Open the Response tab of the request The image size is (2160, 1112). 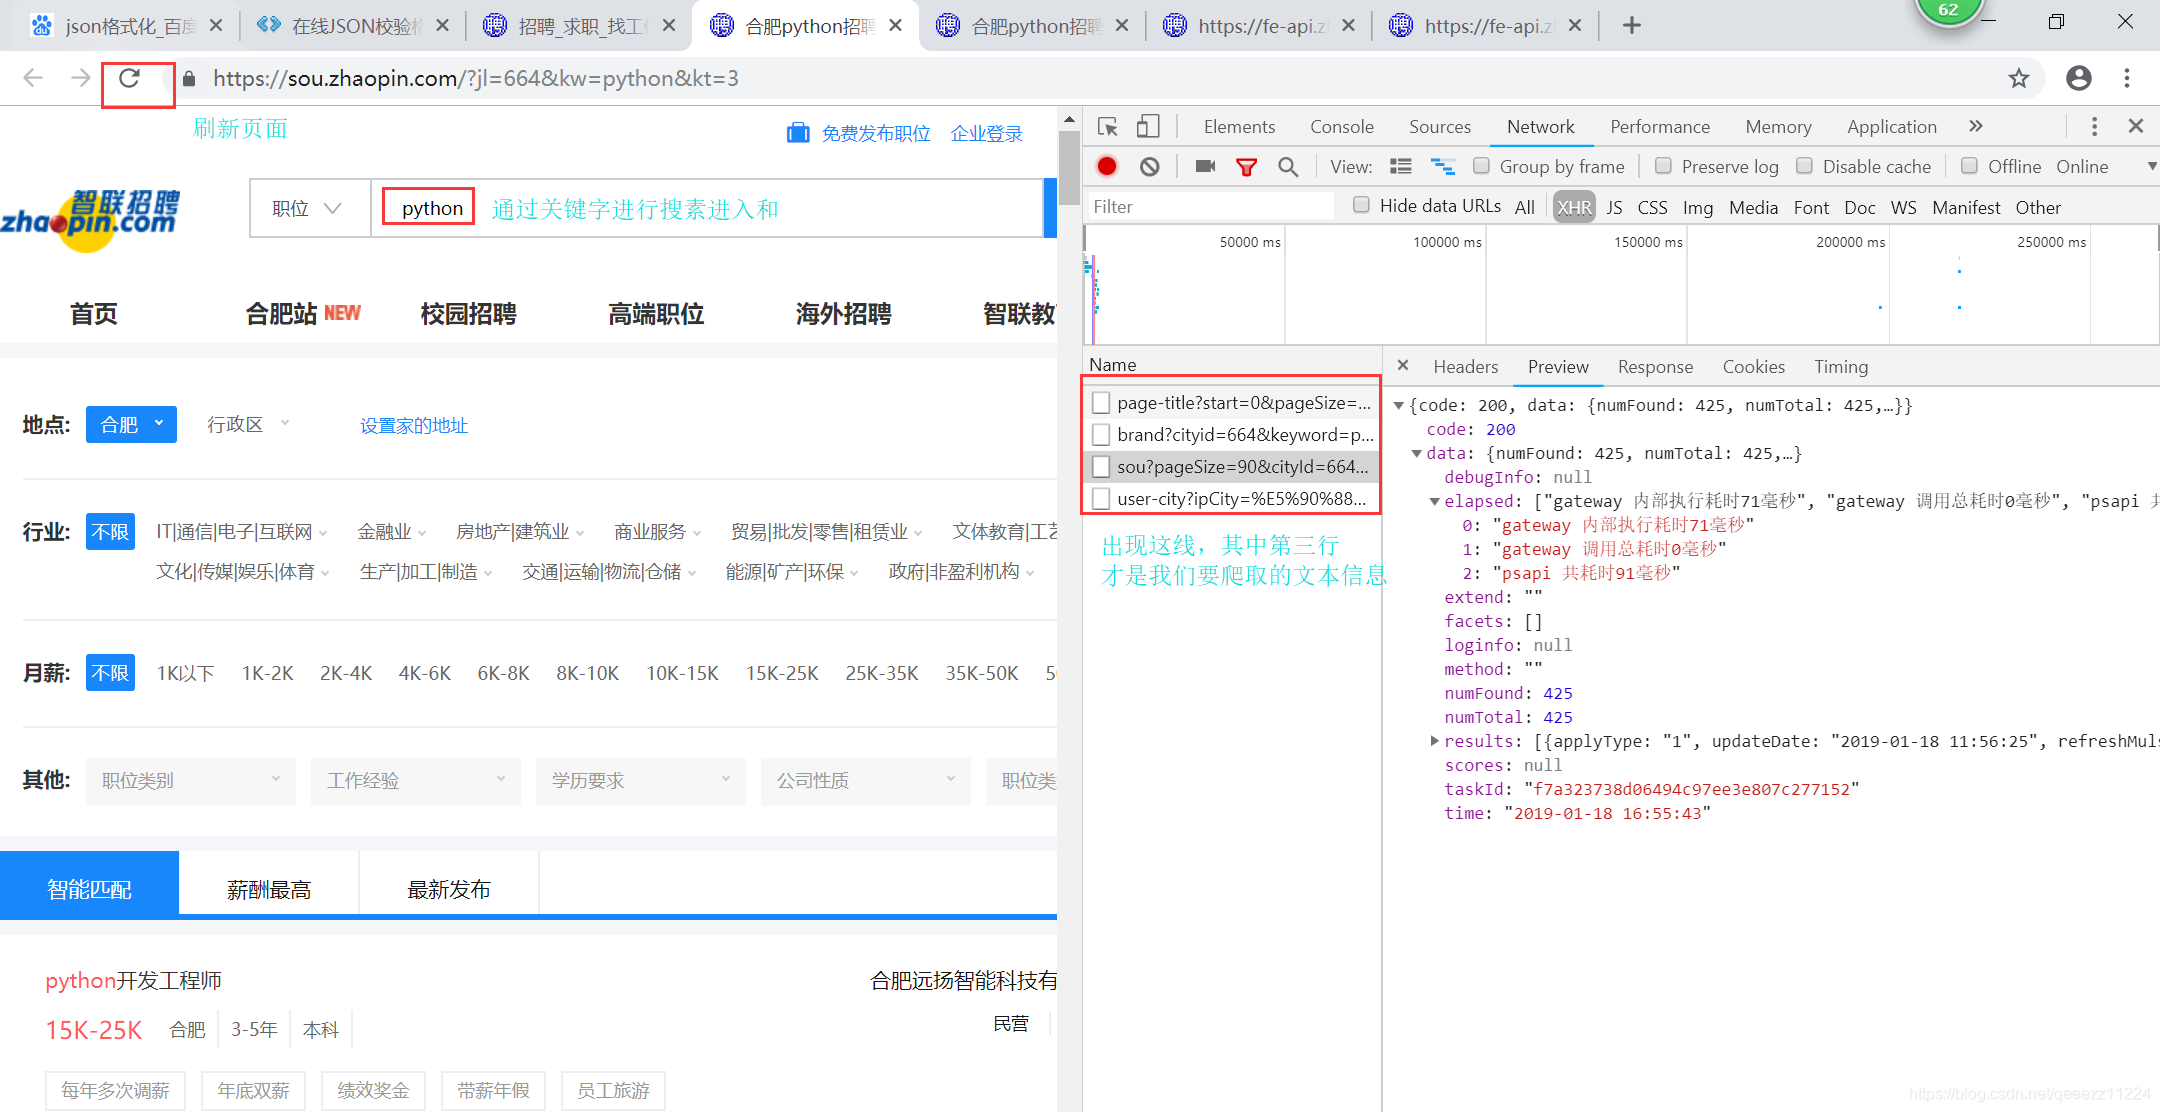pos(1655,367)
